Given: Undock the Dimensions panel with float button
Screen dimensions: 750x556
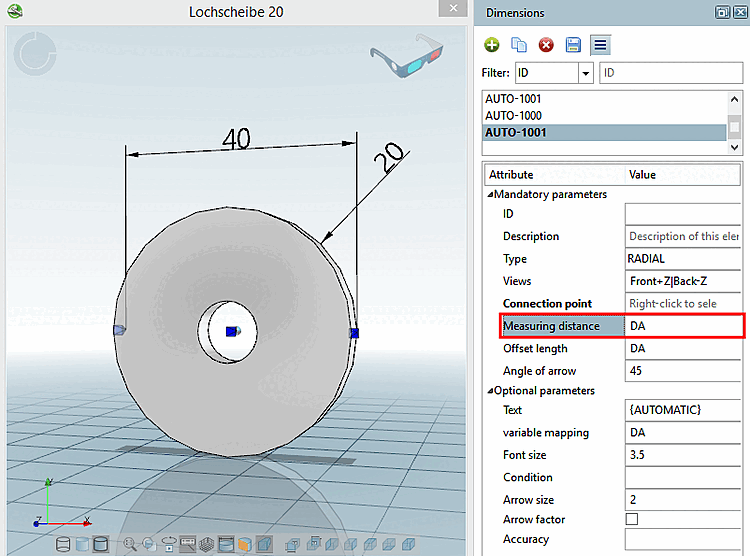Looking at the screenshot, I should [721, 12].
